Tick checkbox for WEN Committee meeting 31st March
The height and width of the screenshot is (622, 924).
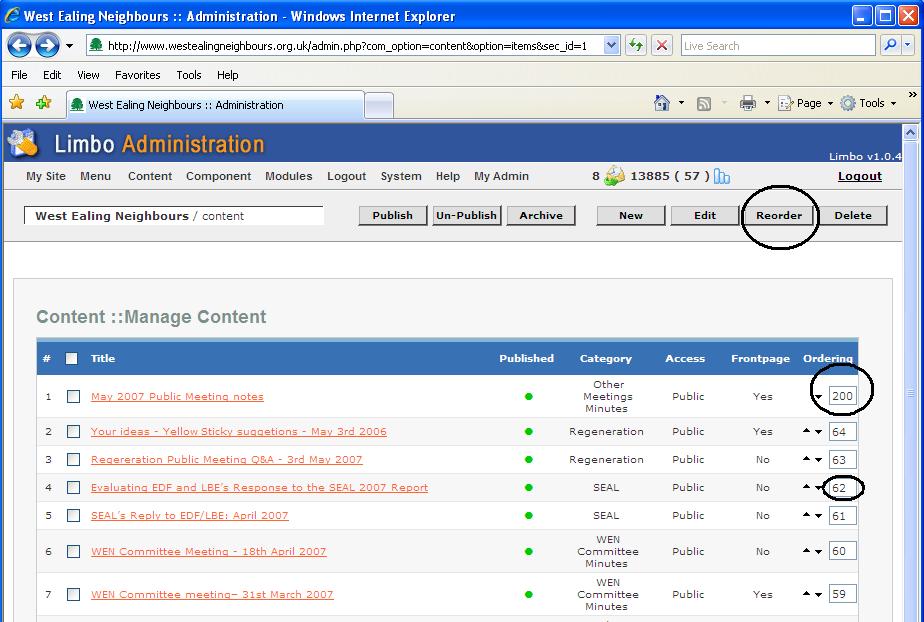pos(73,594)
